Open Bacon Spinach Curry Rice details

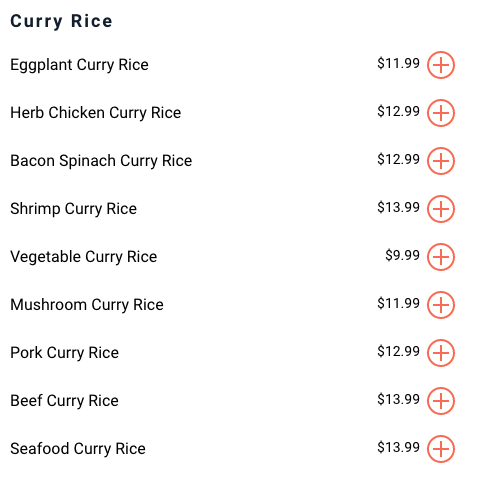pos(101,161)
